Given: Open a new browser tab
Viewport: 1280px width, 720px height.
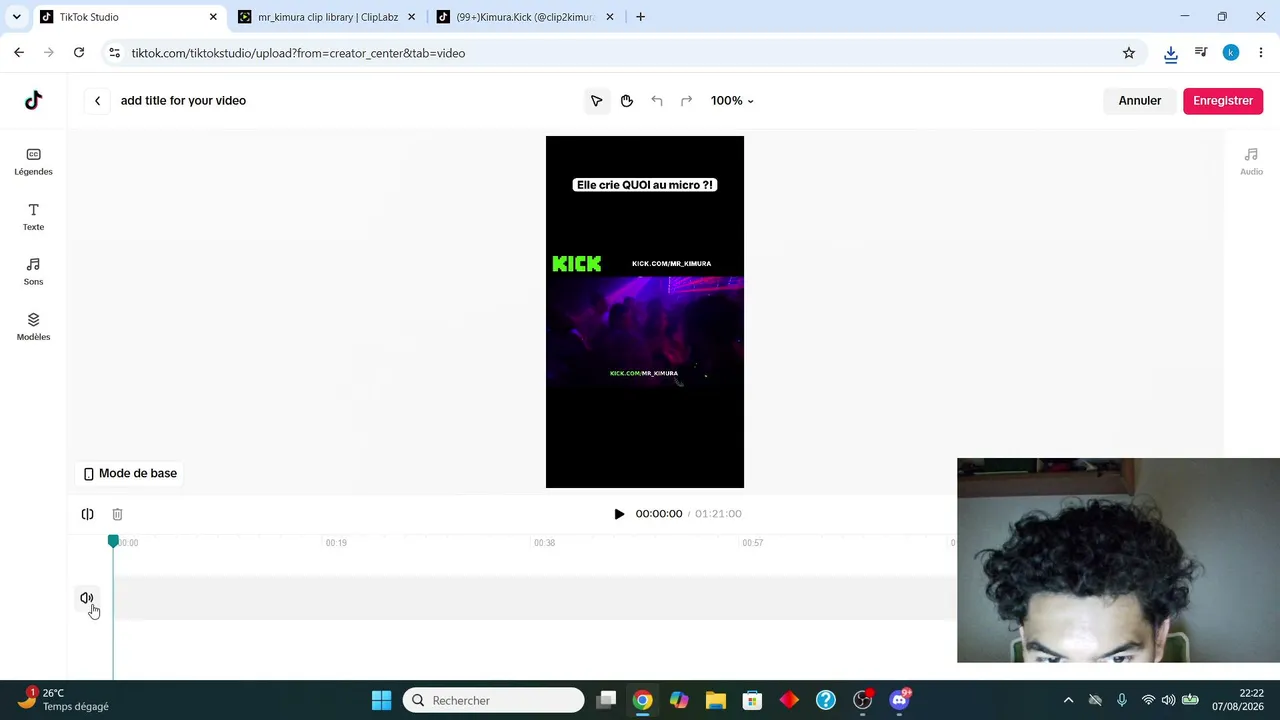Looking at the screenshot, I should tap(641, 17).
